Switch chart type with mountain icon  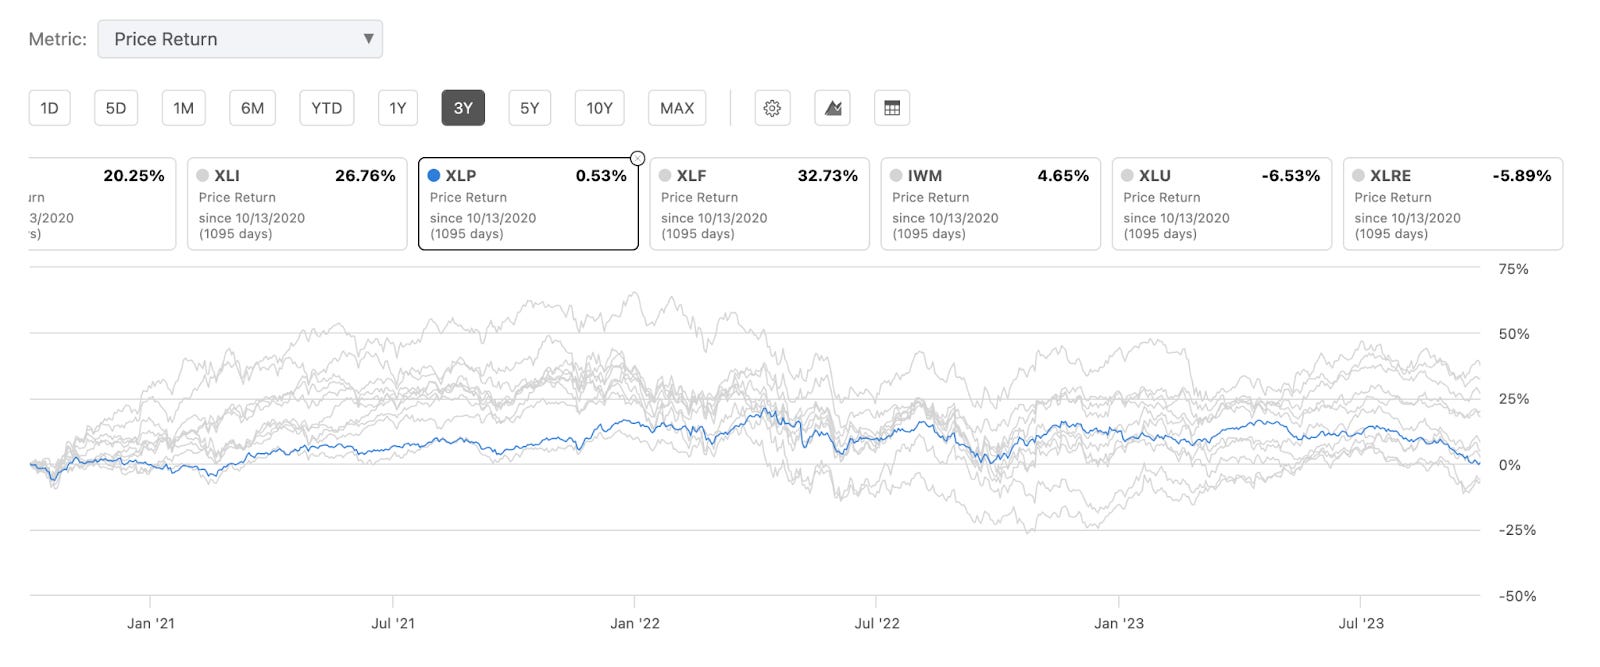coord(832,108)
